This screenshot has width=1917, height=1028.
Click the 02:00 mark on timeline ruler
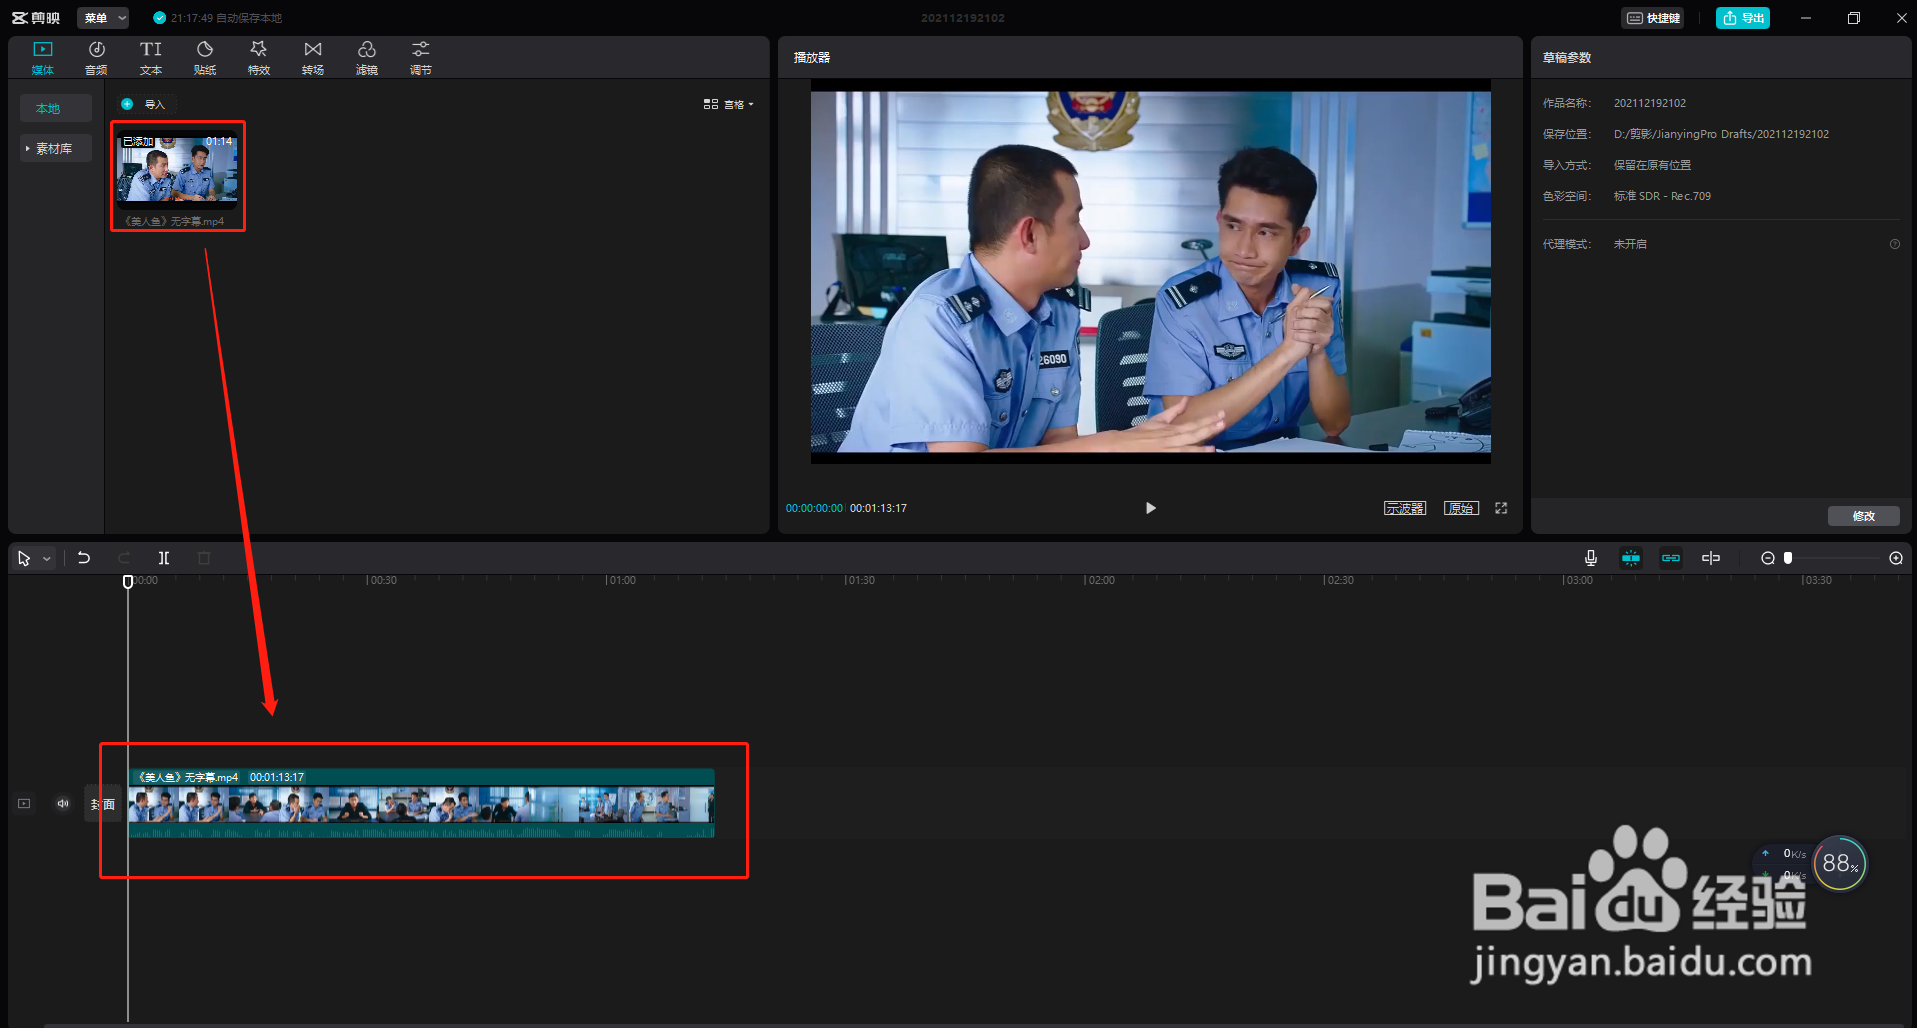1100,580
